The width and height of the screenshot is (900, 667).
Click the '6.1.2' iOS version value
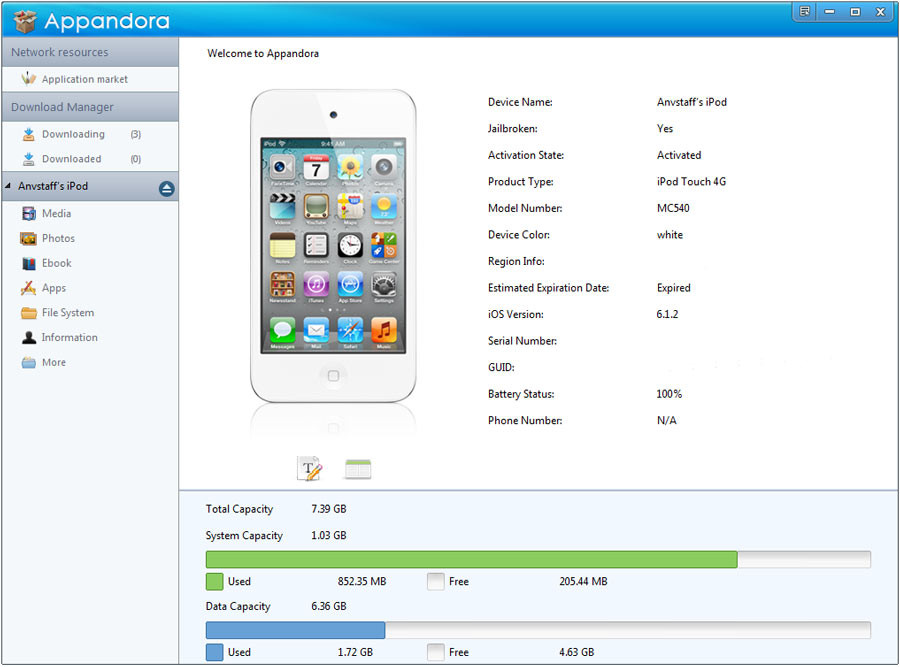(667, 314)
